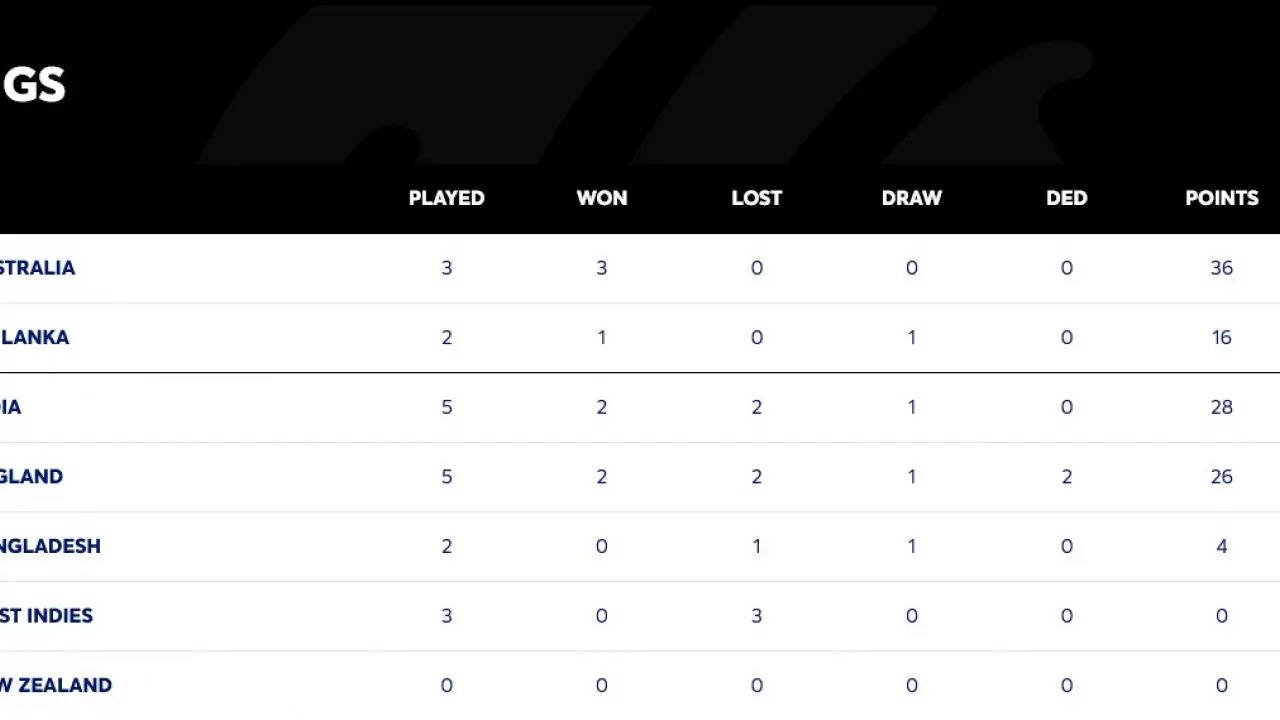Screen dimensions: 1280x720
Task: Open the Australia team link
Action: coord(37,268)
